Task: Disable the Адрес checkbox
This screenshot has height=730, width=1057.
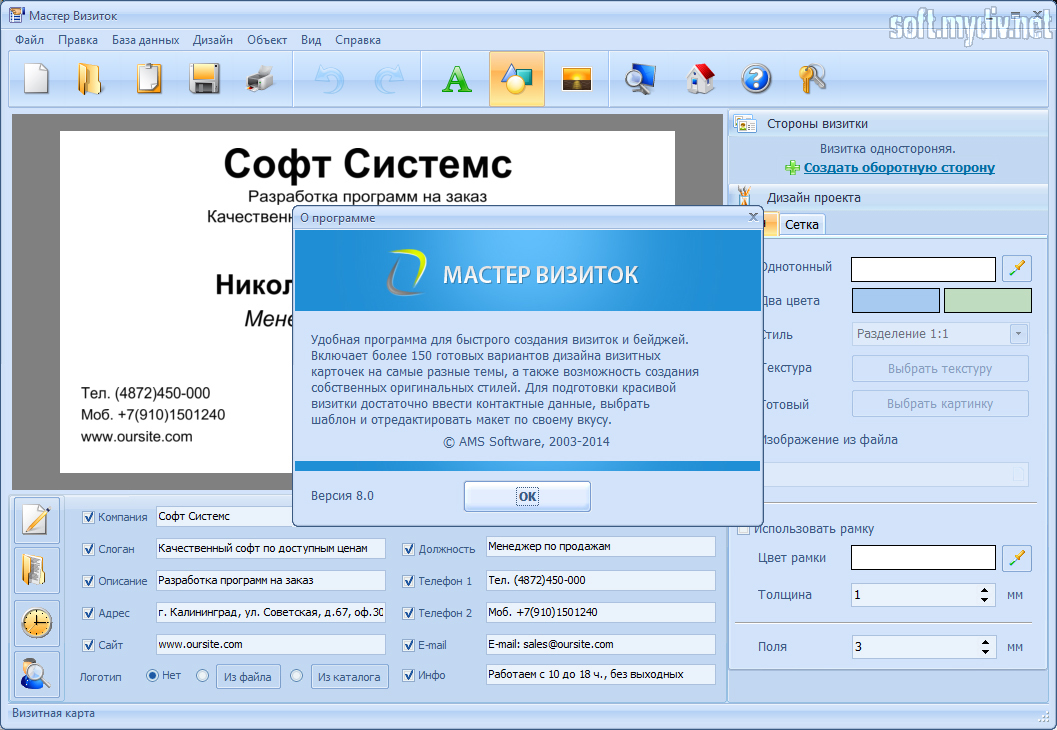Action: 88,613
